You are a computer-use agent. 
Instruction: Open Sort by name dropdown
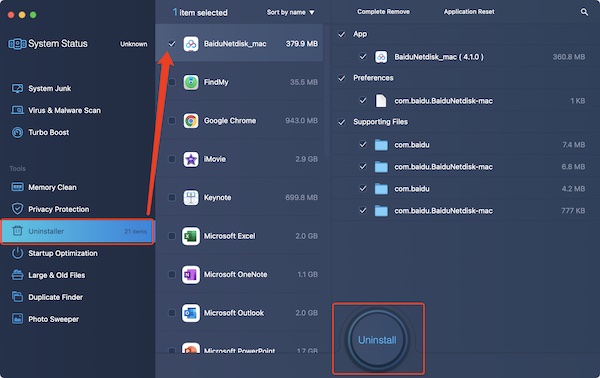click(x=290, y=12)
